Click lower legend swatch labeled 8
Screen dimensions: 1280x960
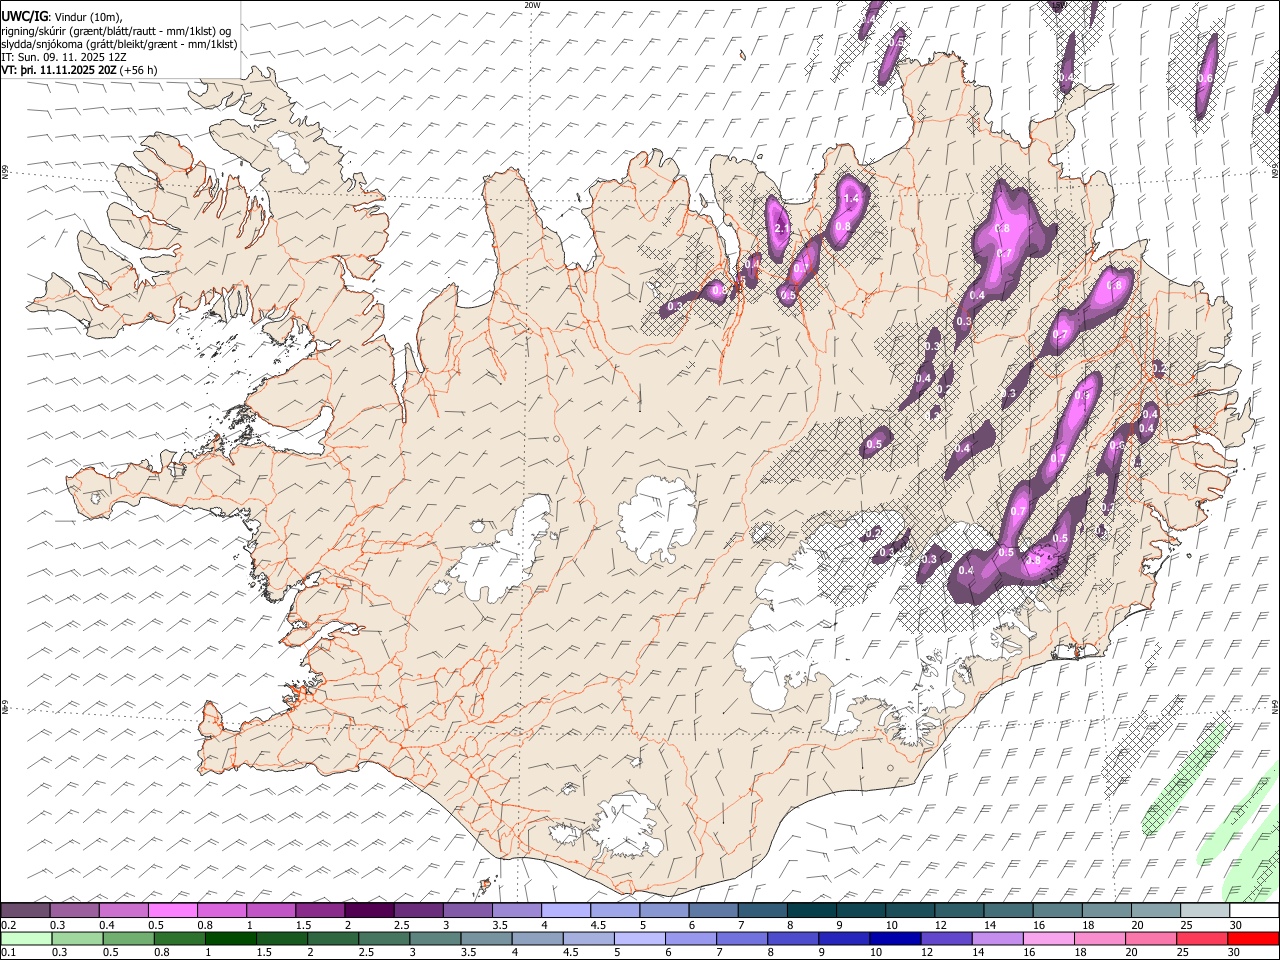792,938
